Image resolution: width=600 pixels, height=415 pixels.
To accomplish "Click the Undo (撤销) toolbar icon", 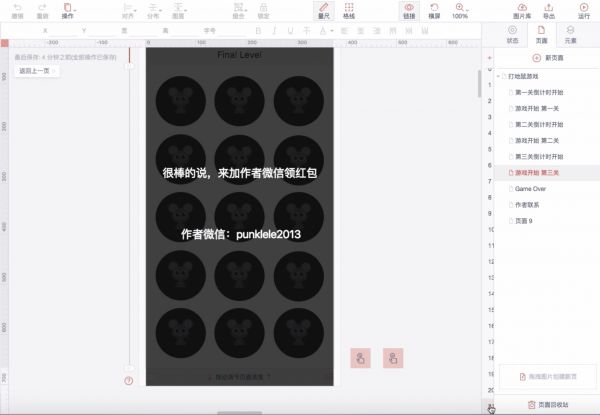I will [x=18, y=11].
